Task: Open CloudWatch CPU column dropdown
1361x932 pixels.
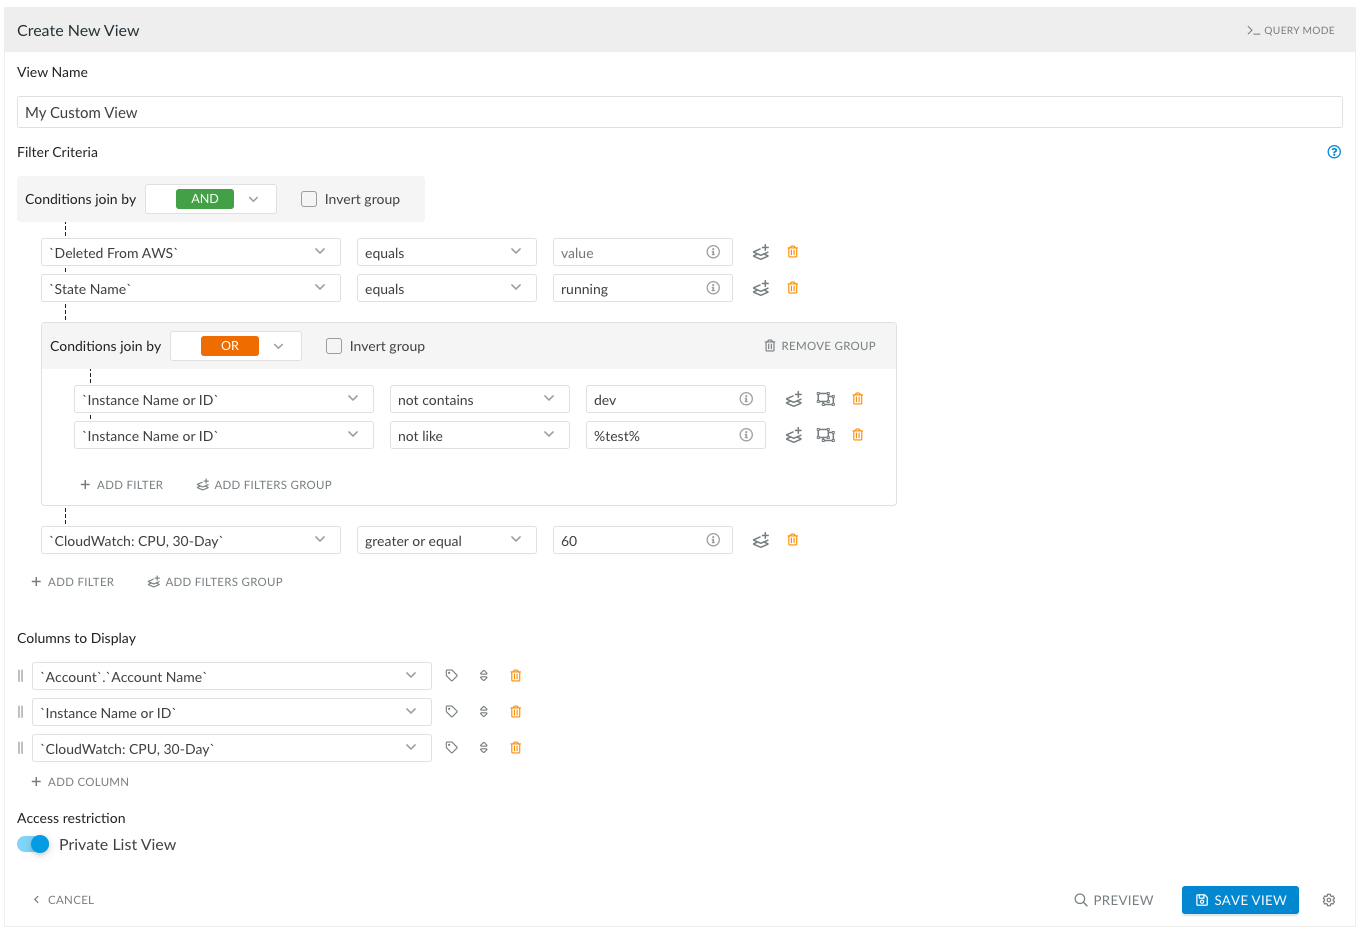Action: point(232,748)
